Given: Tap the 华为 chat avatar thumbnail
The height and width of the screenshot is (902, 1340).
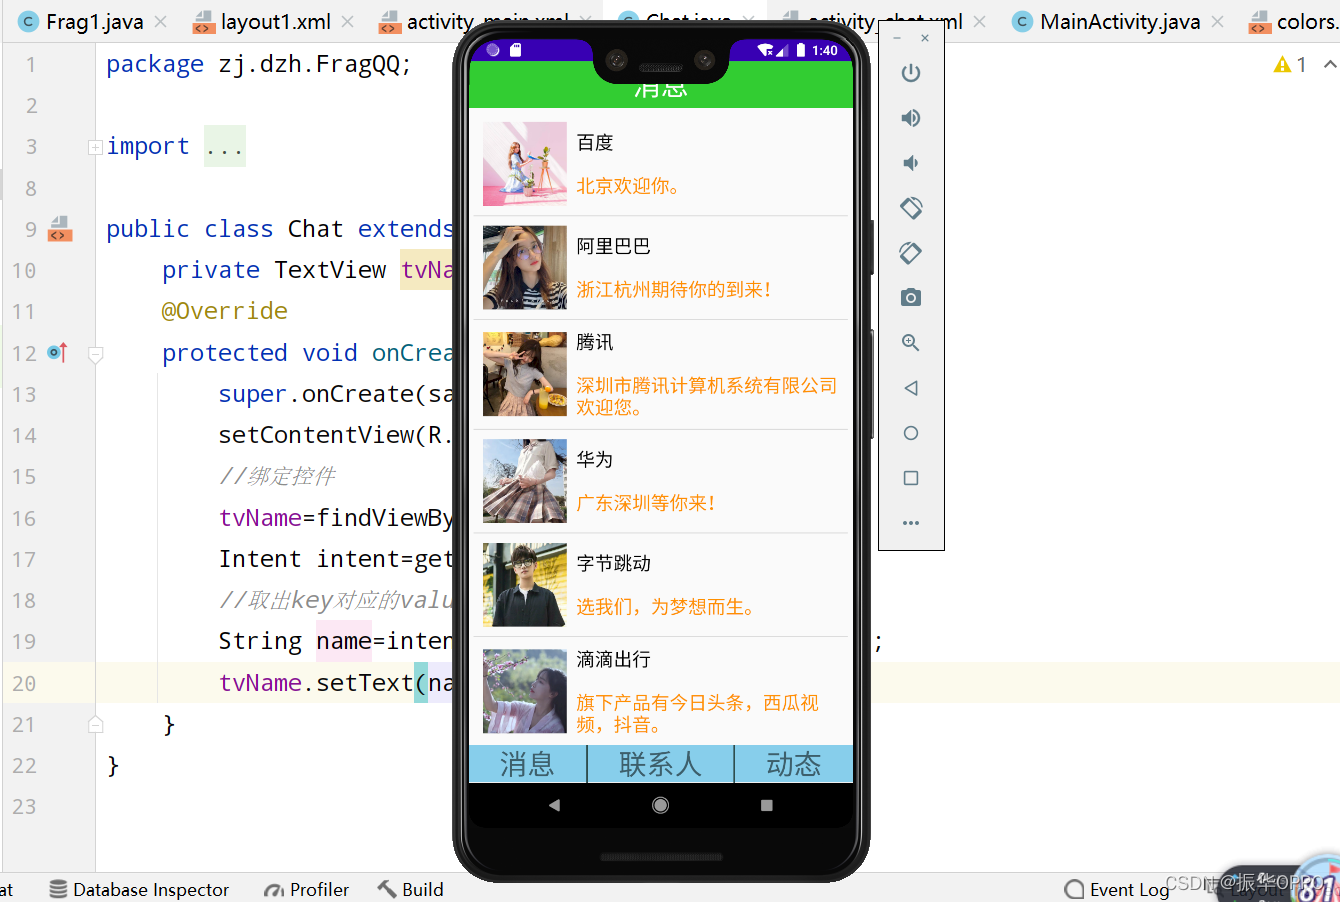Looking at the screenshot, I should point(525,481).
